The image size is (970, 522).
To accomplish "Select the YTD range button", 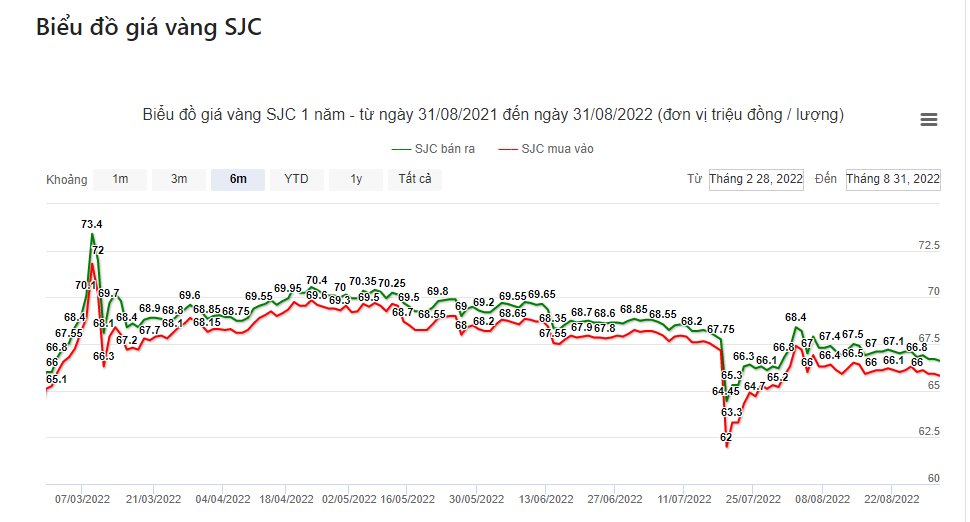I will 296,179.
